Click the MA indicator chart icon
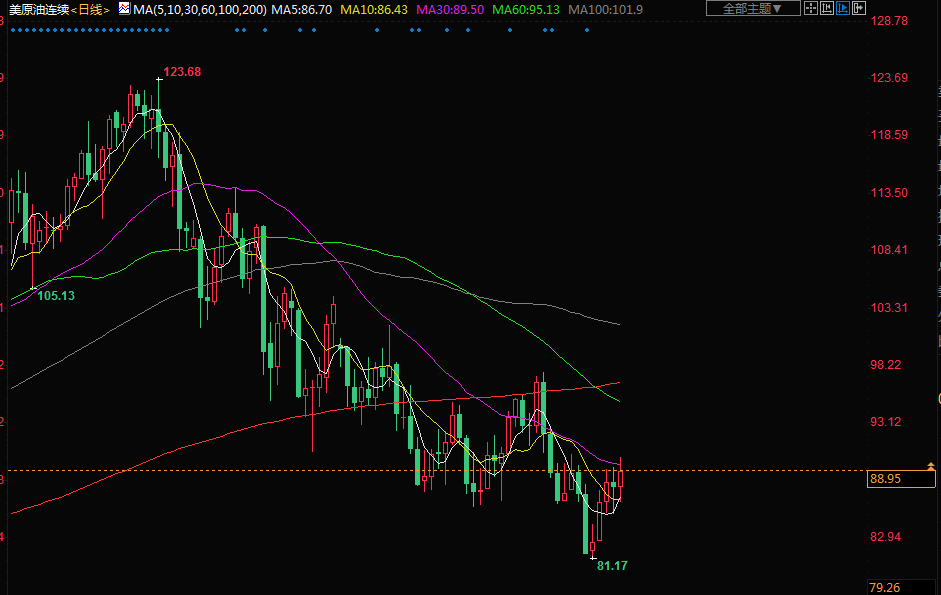The width and height of the screenshot is (941, 595). tap(123, 9)
